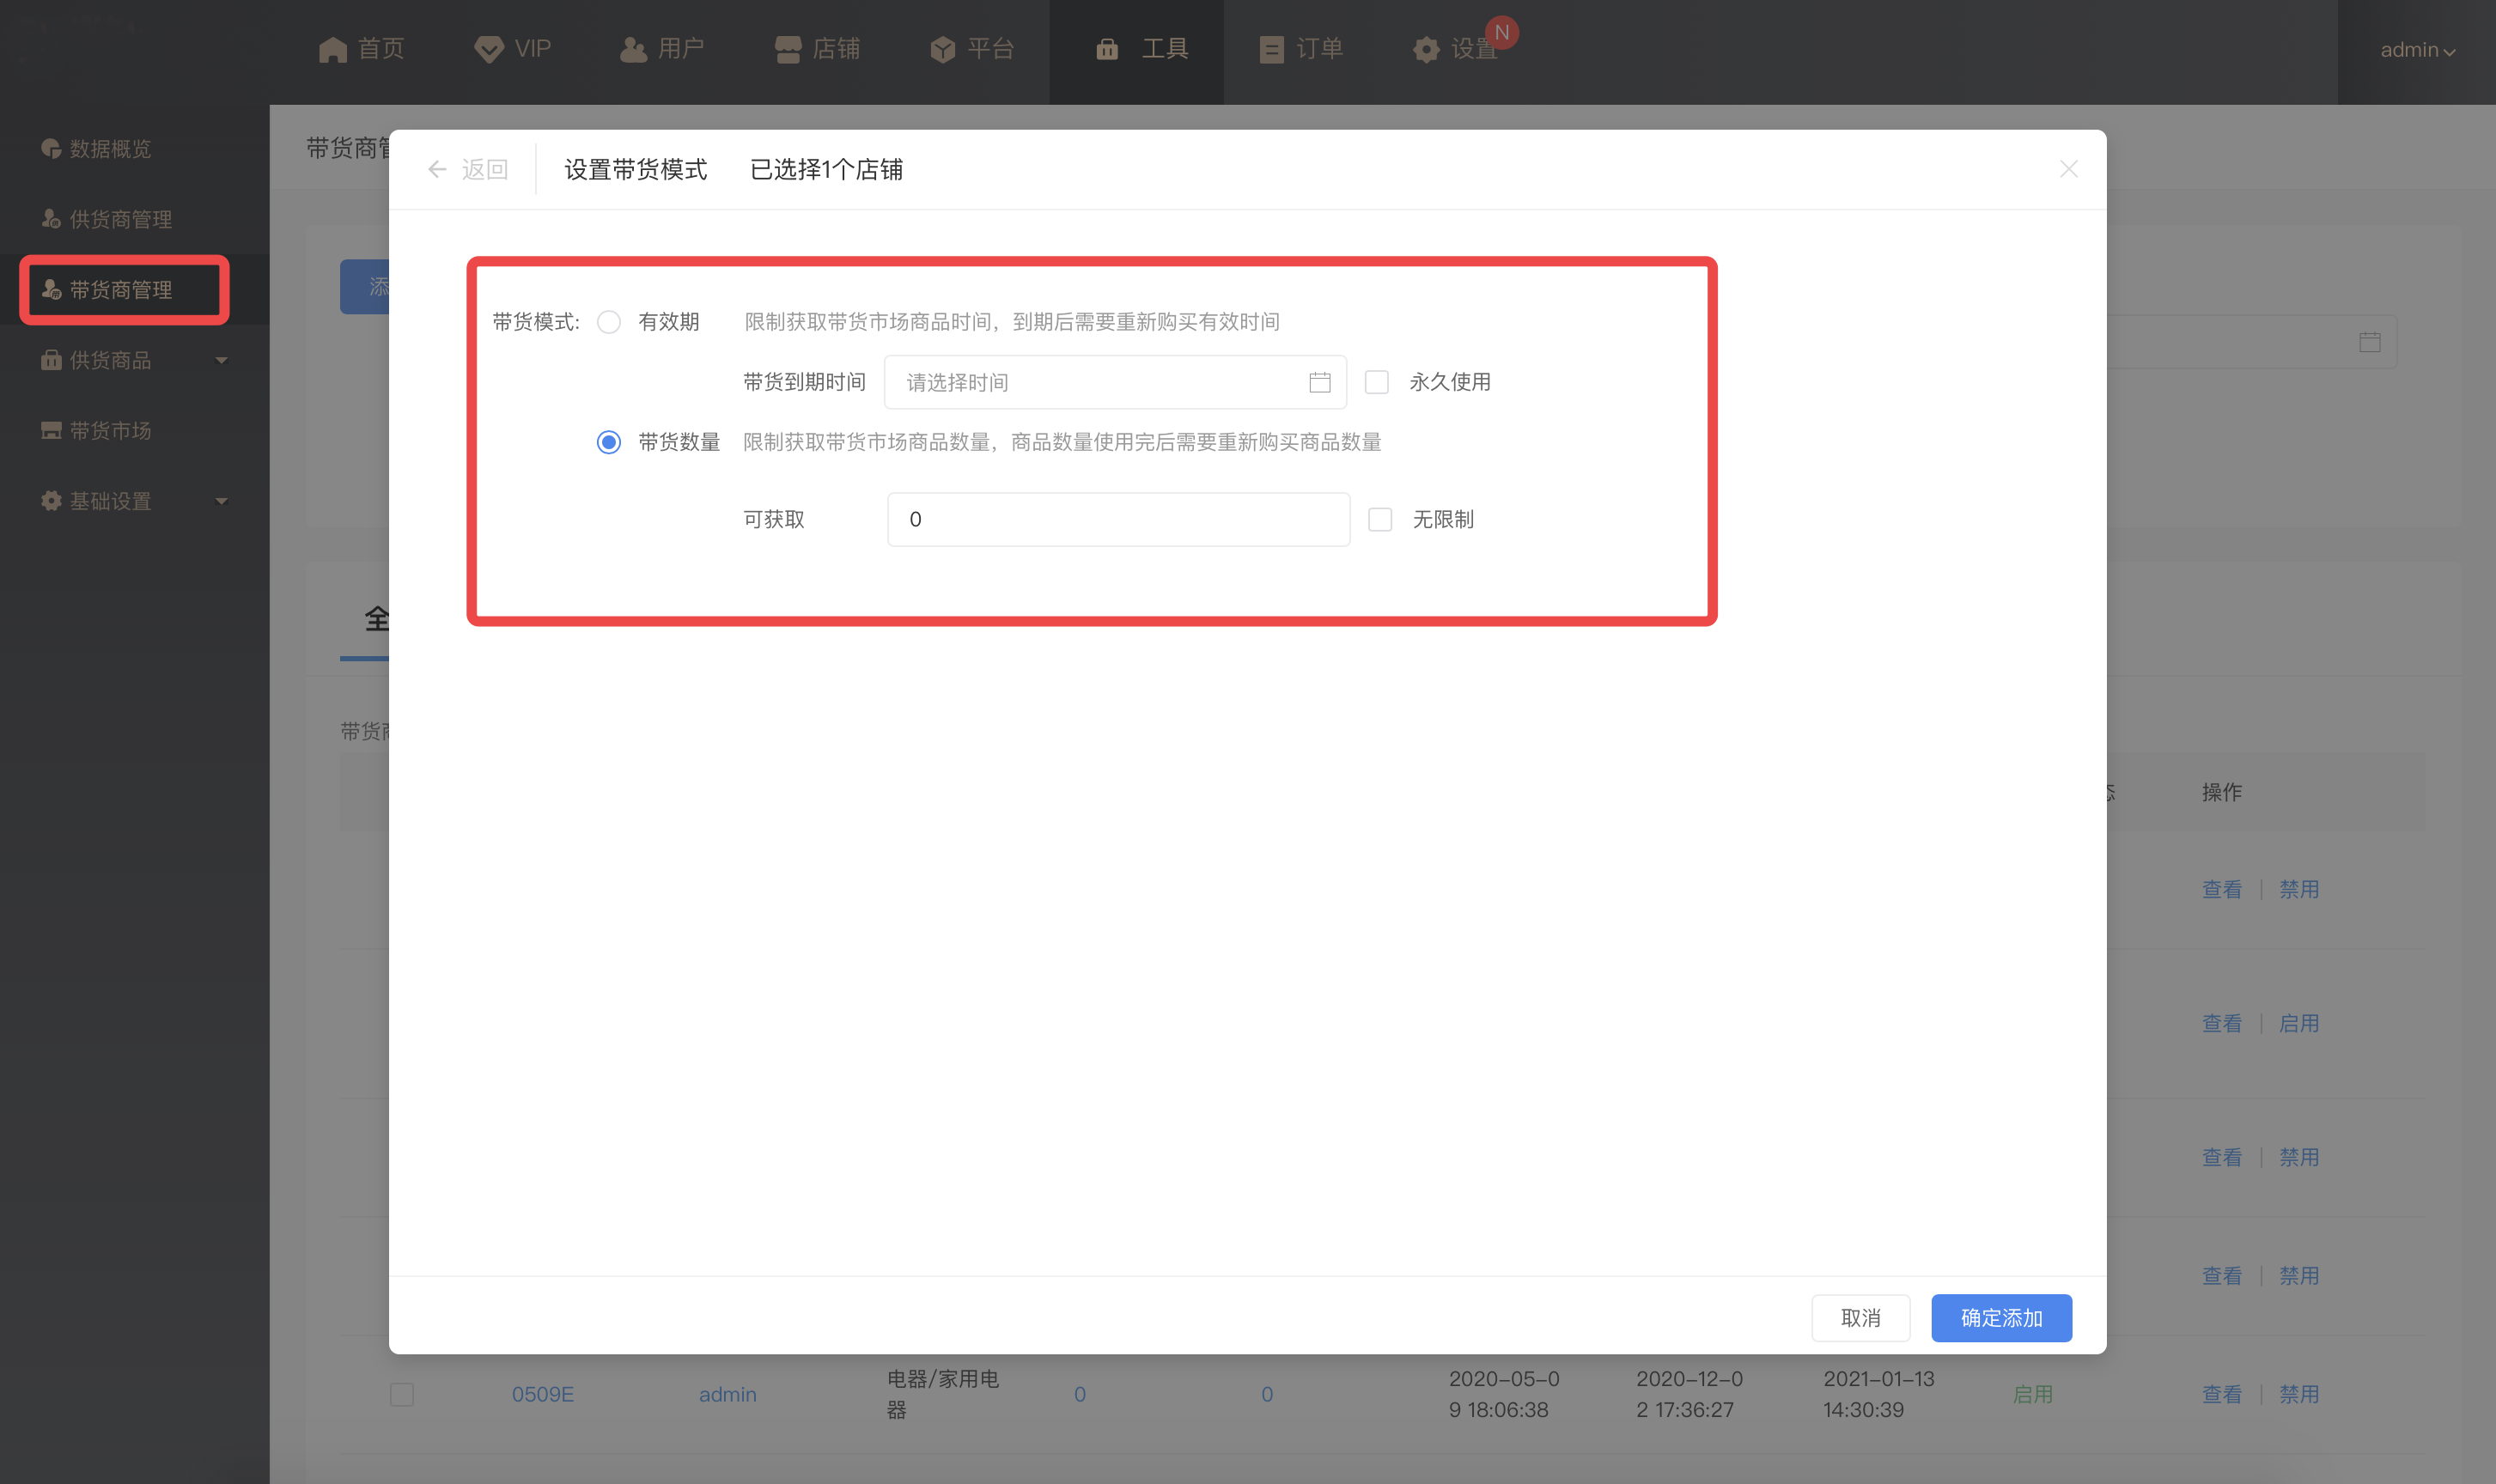2496x1484 pixels.
Task: Click the store (店铺) icon in the navigation
Action: [788, 49]
